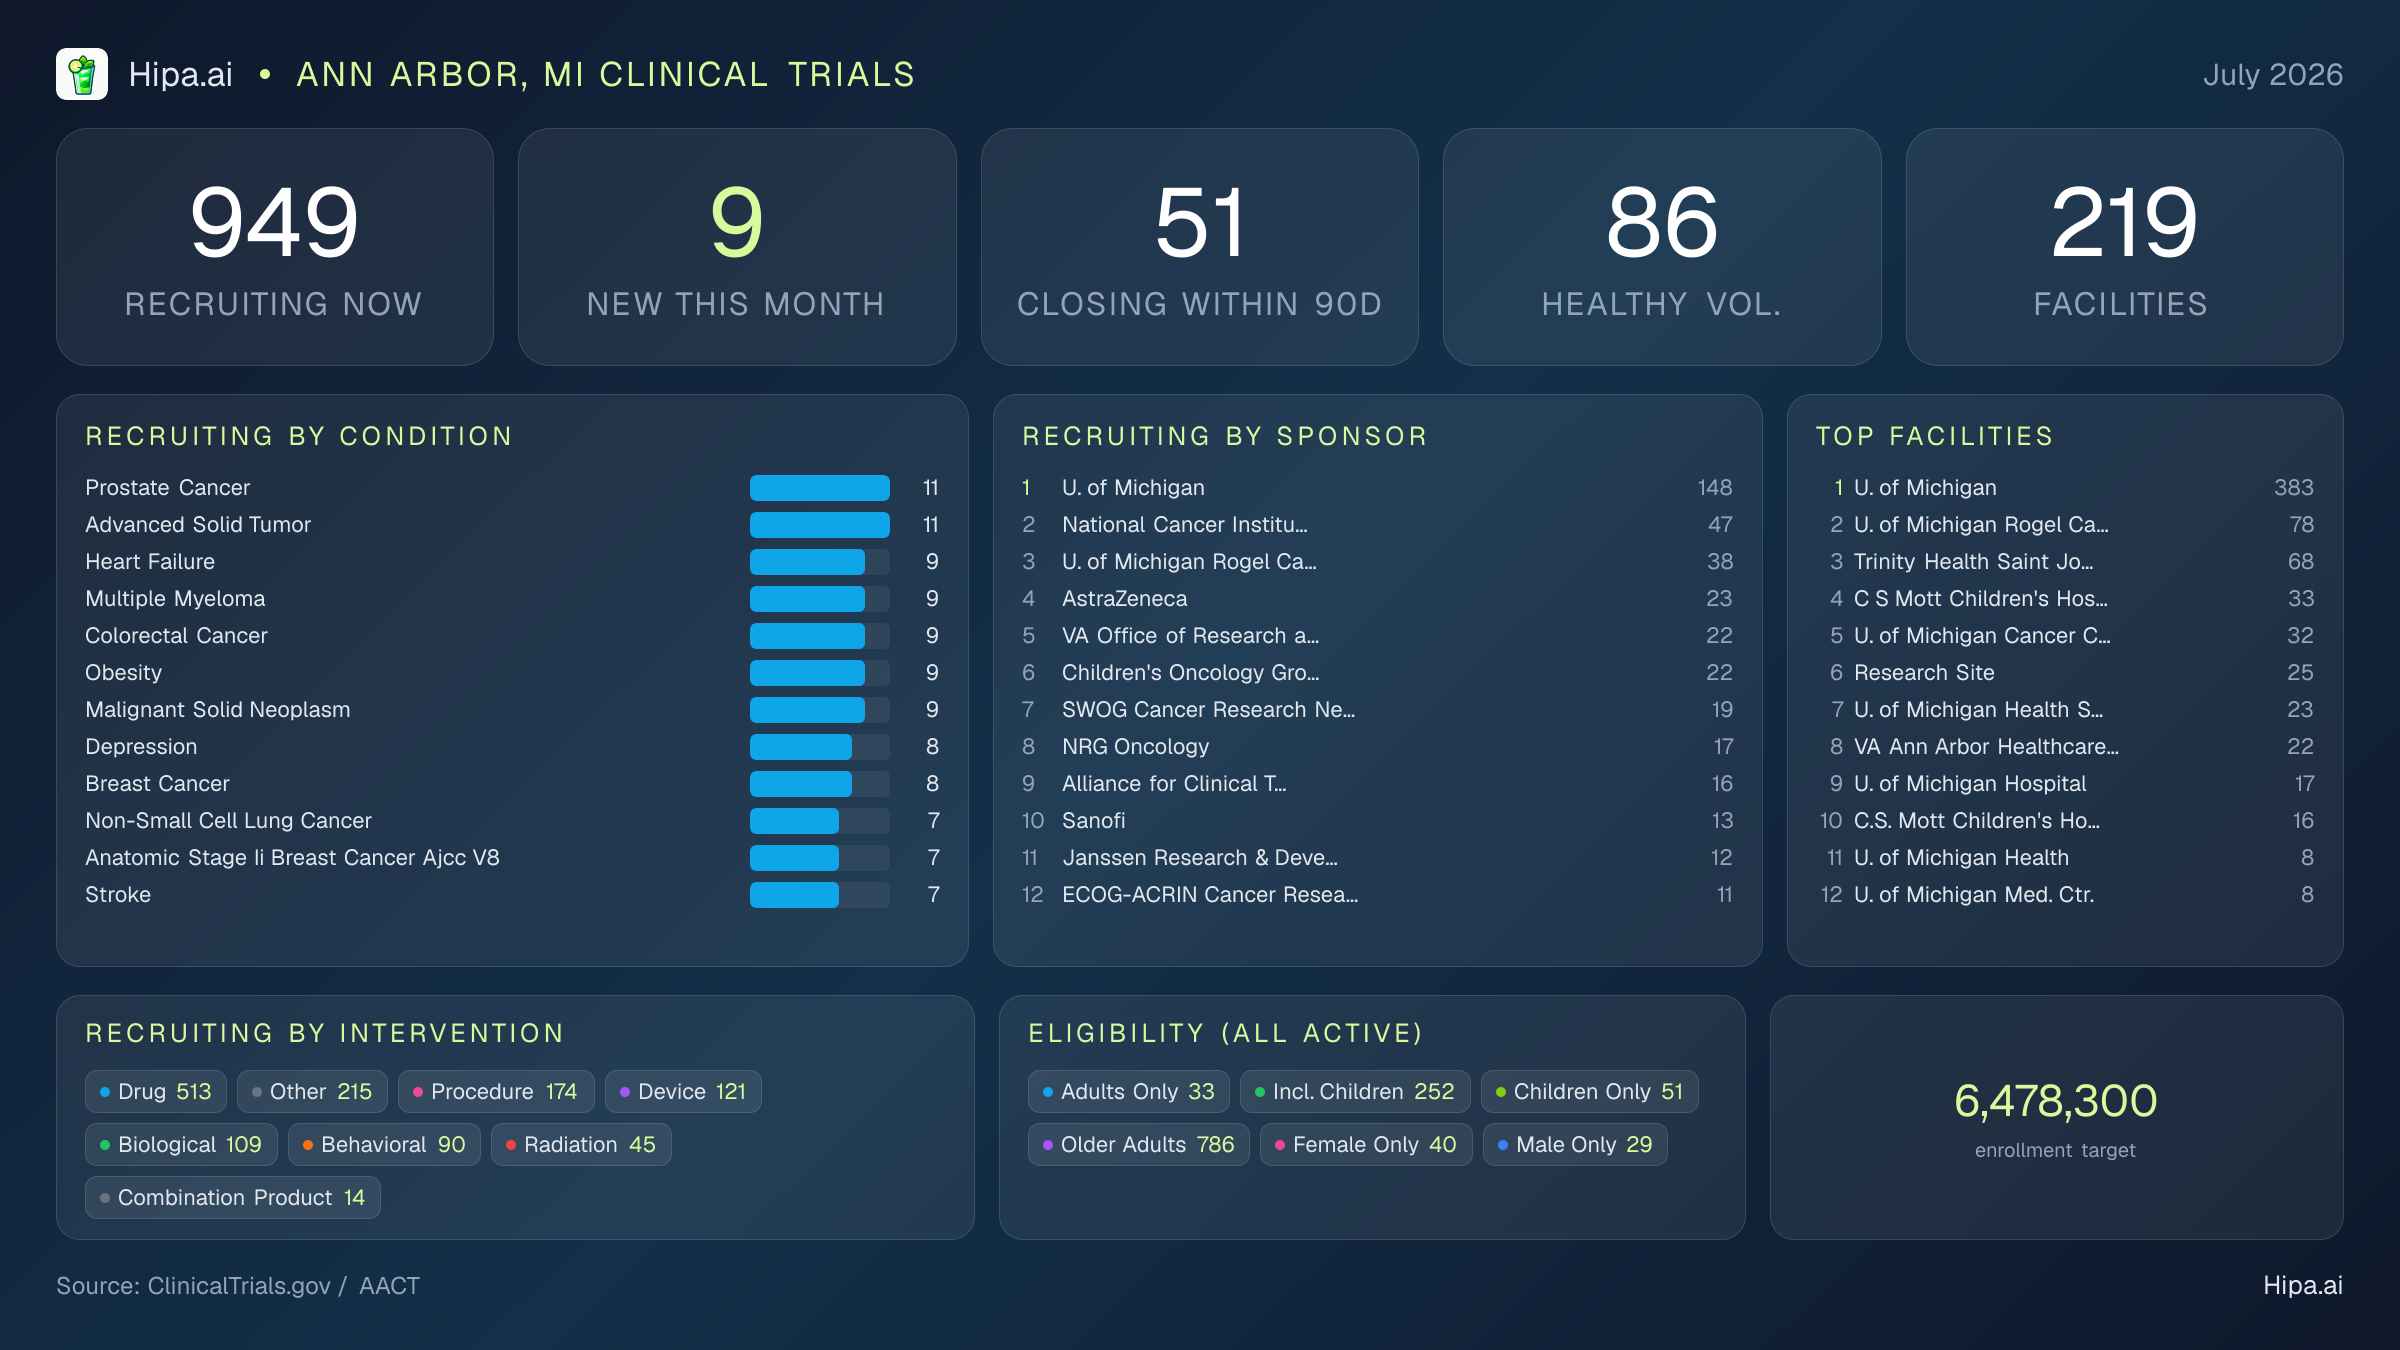This screenshot has width=2400, height=1350.
Task: Select SWOG Cancer Research Ne… sponsor
Action: point(1377,710)
